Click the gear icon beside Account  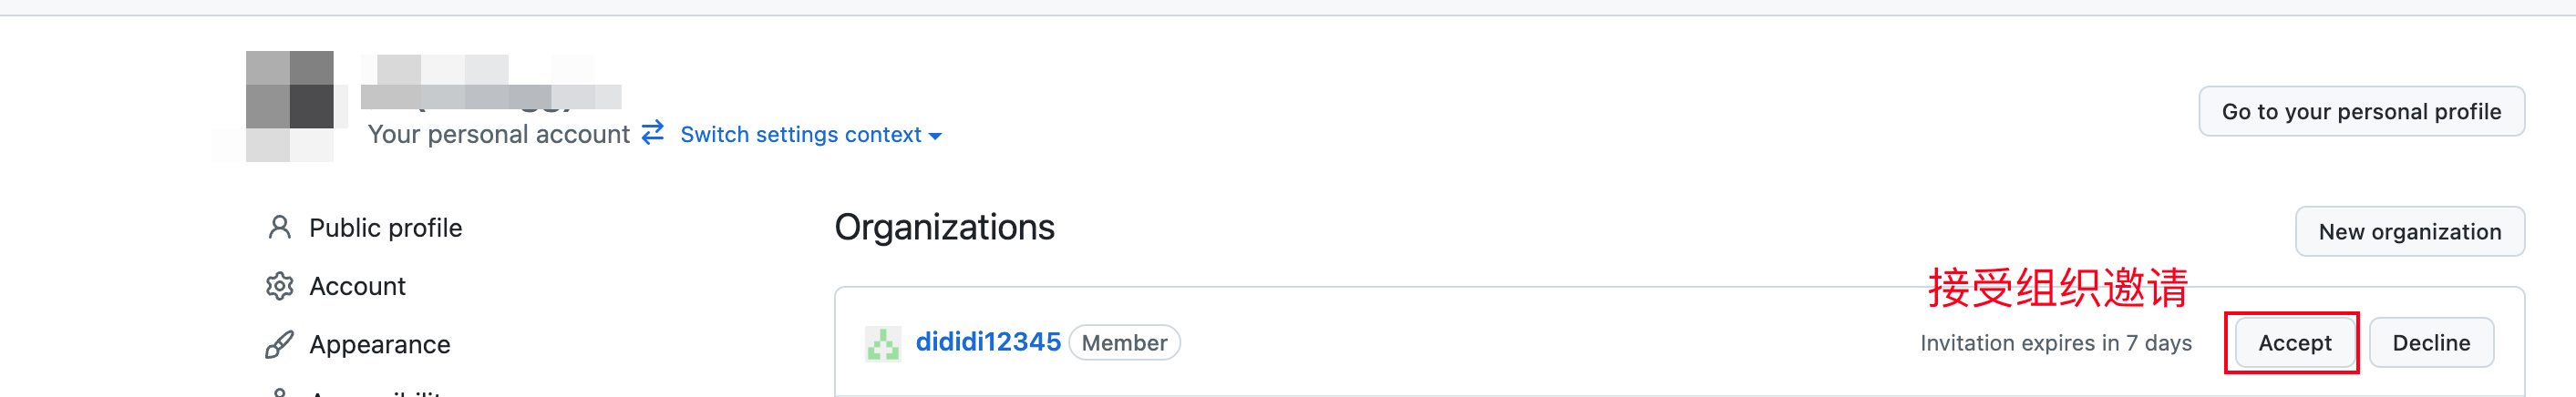[279, 286]
